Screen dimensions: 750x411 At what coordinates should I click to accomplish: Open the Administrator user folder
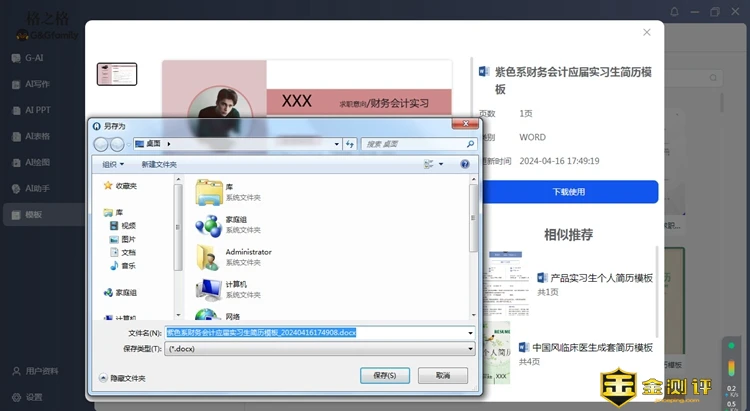tap(209, 256)
